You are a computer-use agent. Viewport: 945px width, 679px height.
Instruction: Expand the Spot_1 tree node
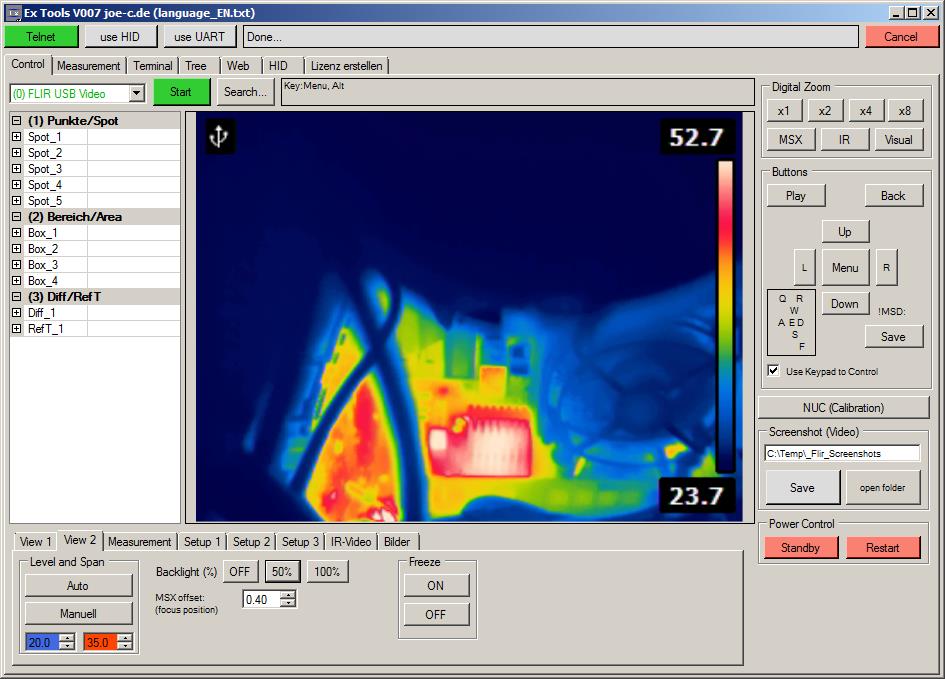17,137
